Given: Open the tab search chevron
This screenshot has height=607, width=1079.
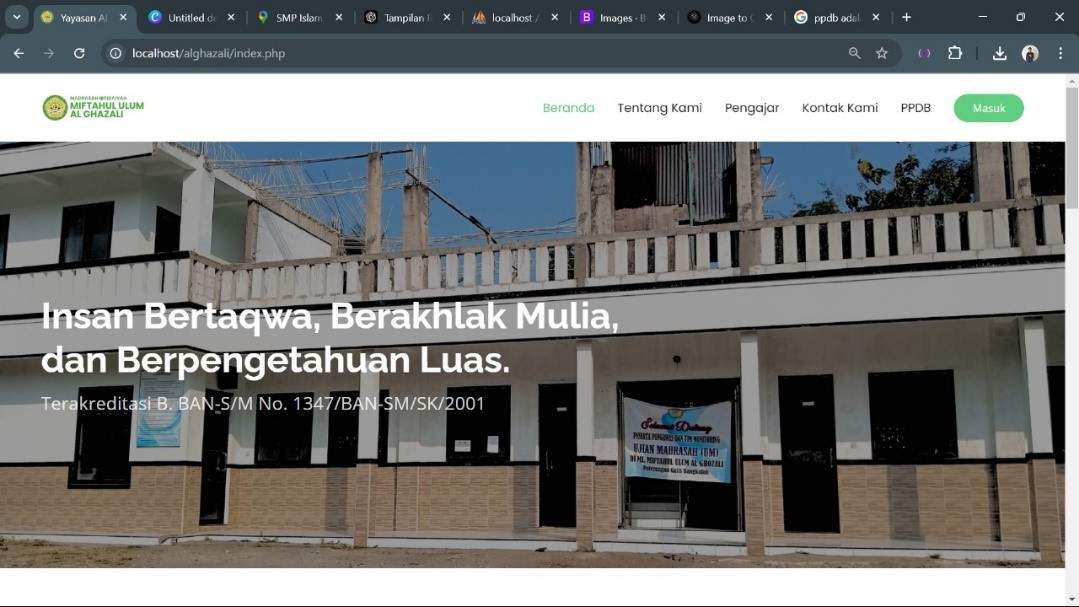Looking at the screenshot, I should 15,16.
